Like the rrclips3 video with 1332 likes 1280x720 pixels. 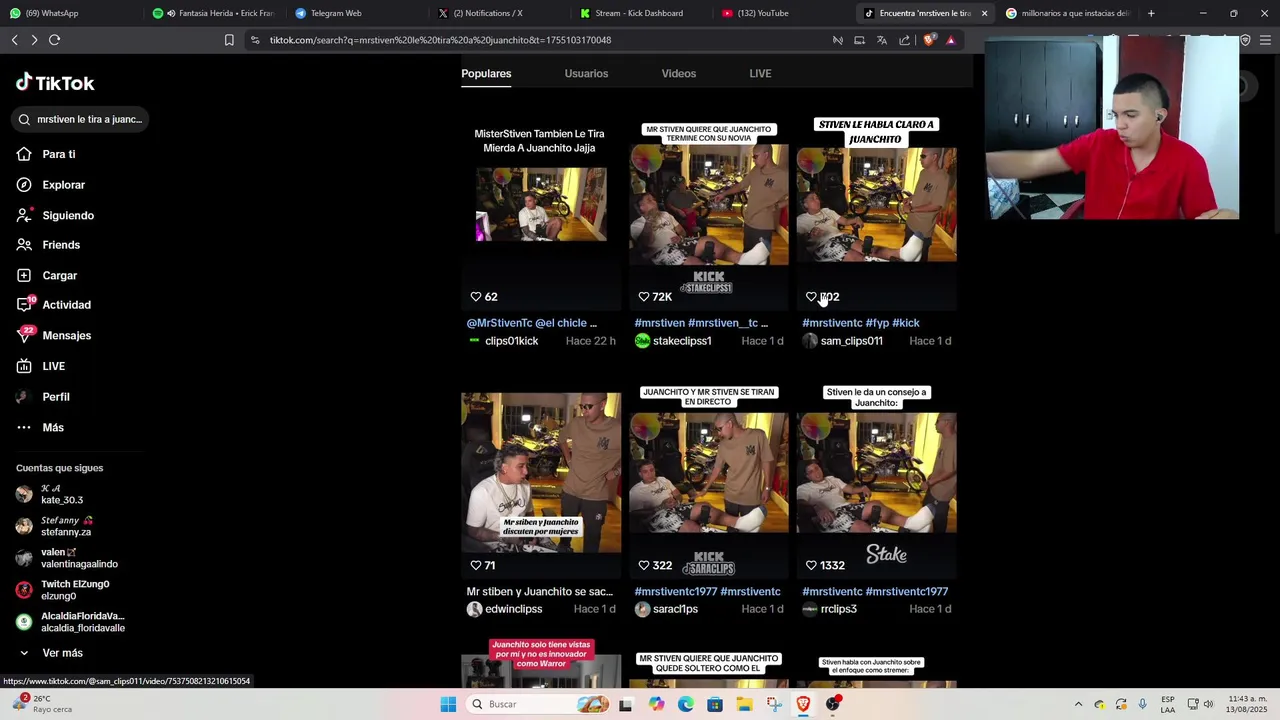(811, 565)
